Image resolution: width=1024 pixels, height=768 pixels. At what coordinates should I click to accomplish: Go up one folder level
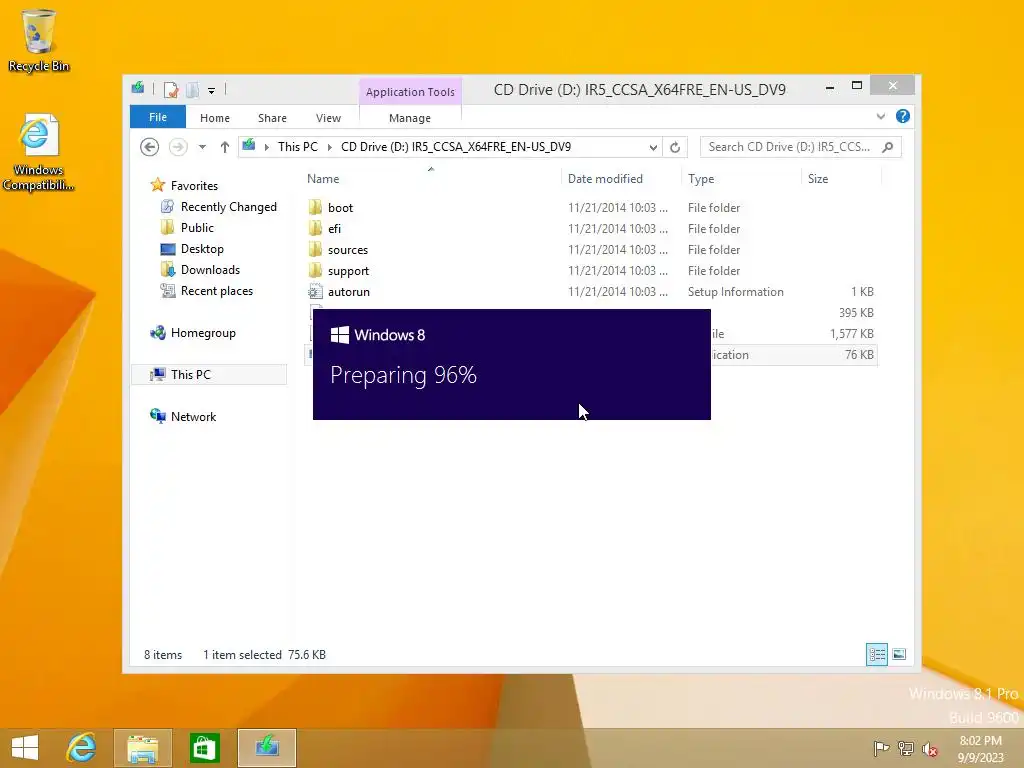(225, 148)
